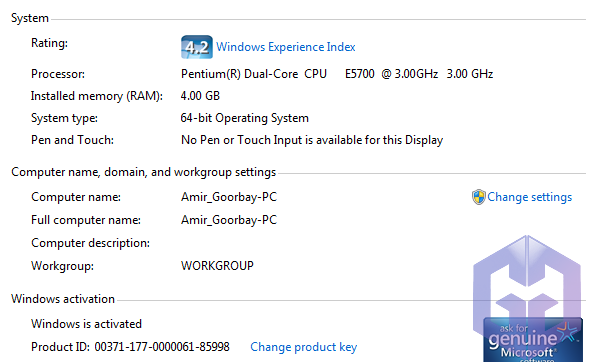Click the System section heading

click(30, 18)
